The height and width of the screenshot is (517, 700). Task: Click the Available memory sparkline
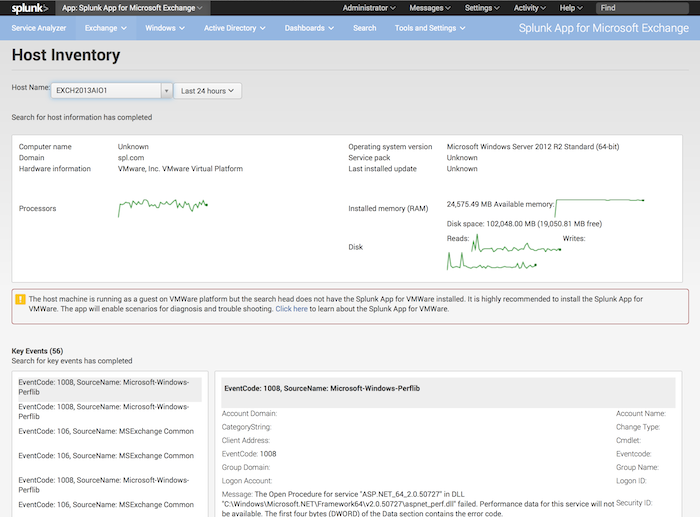(x=600, y=208)
